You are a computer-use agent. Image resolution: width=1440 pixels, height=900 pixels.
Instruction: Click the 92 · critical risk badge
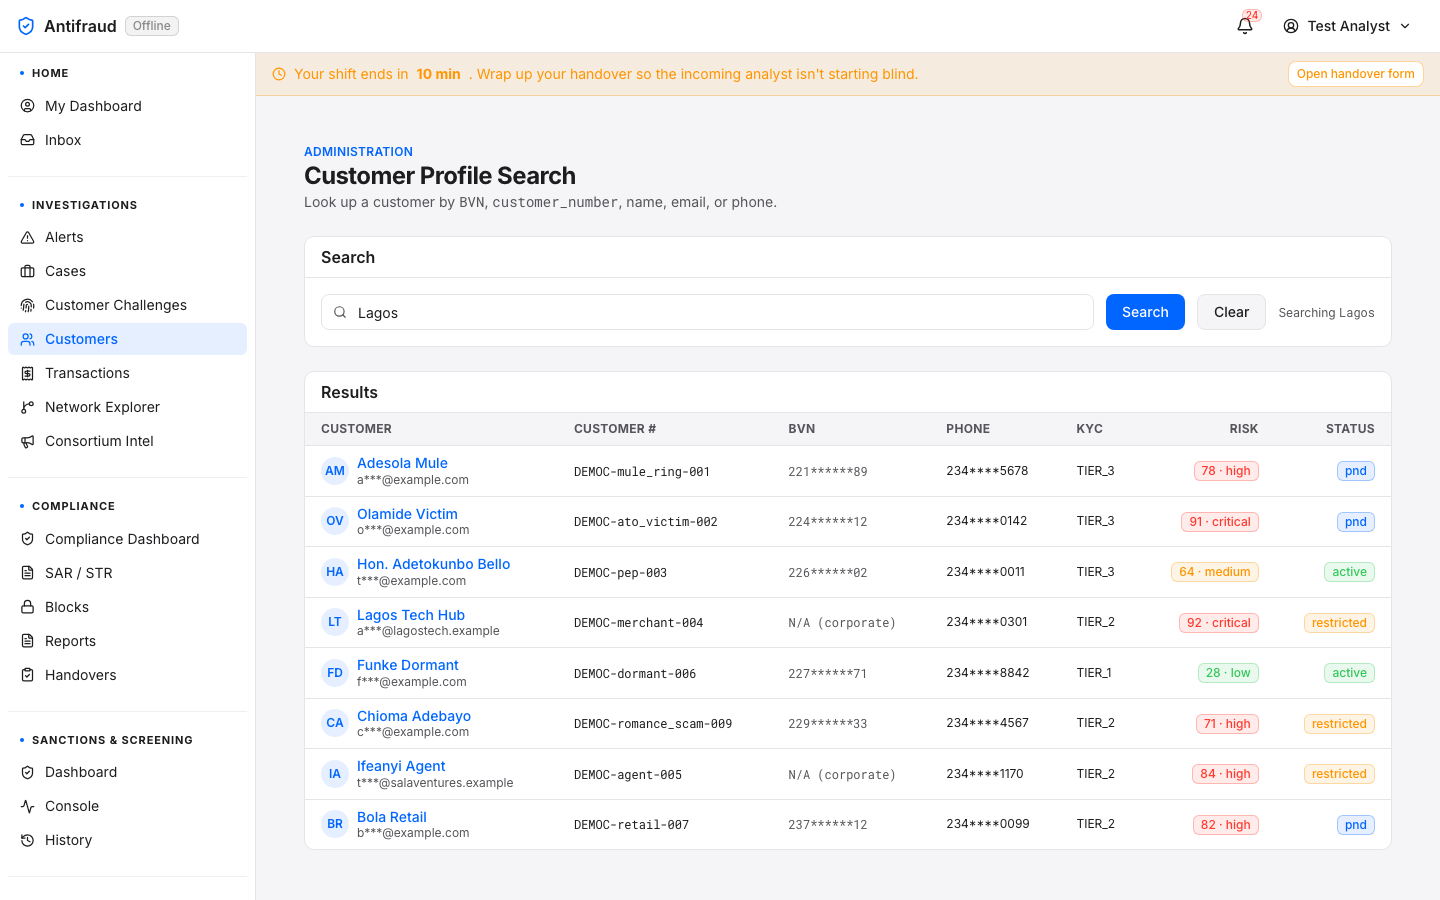click(x=1219, y=623)
